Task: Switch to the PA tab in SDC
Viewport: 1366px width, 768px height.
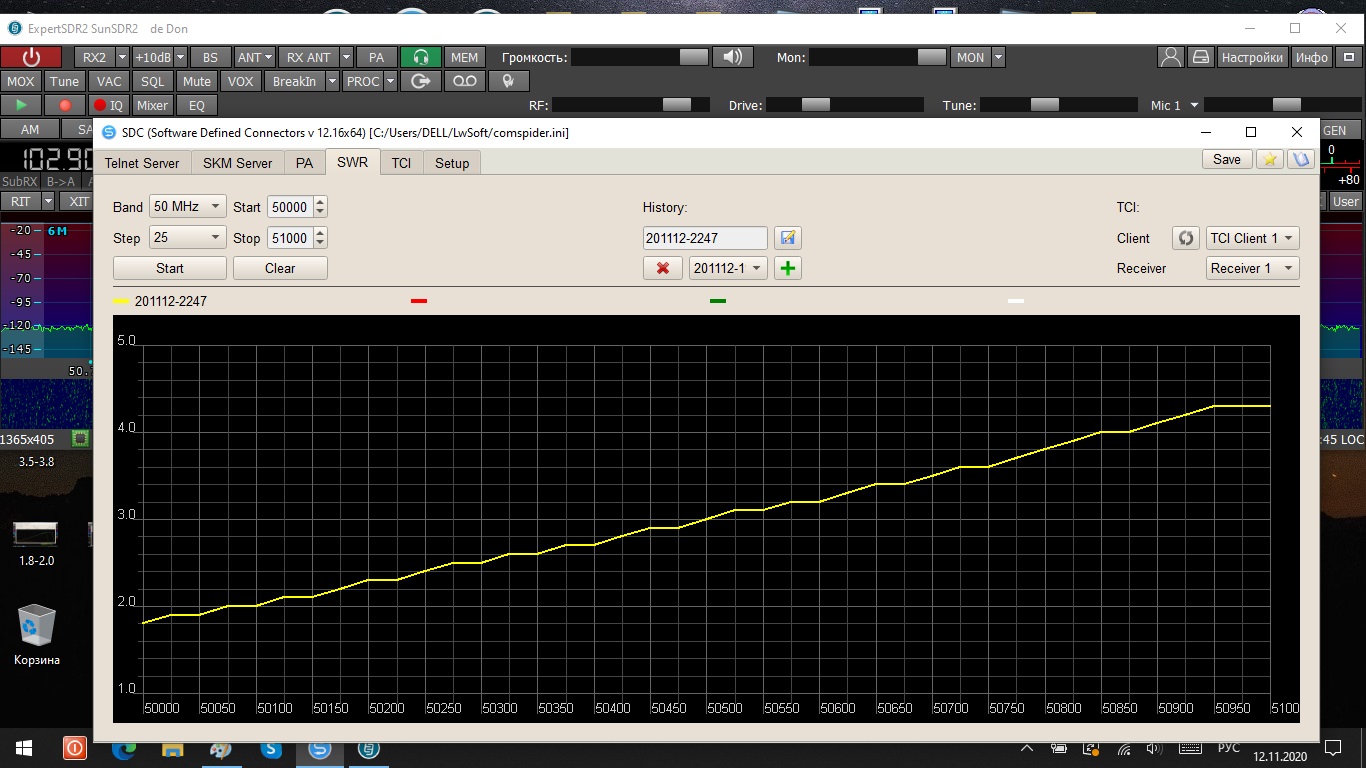Action: point(304,163)
